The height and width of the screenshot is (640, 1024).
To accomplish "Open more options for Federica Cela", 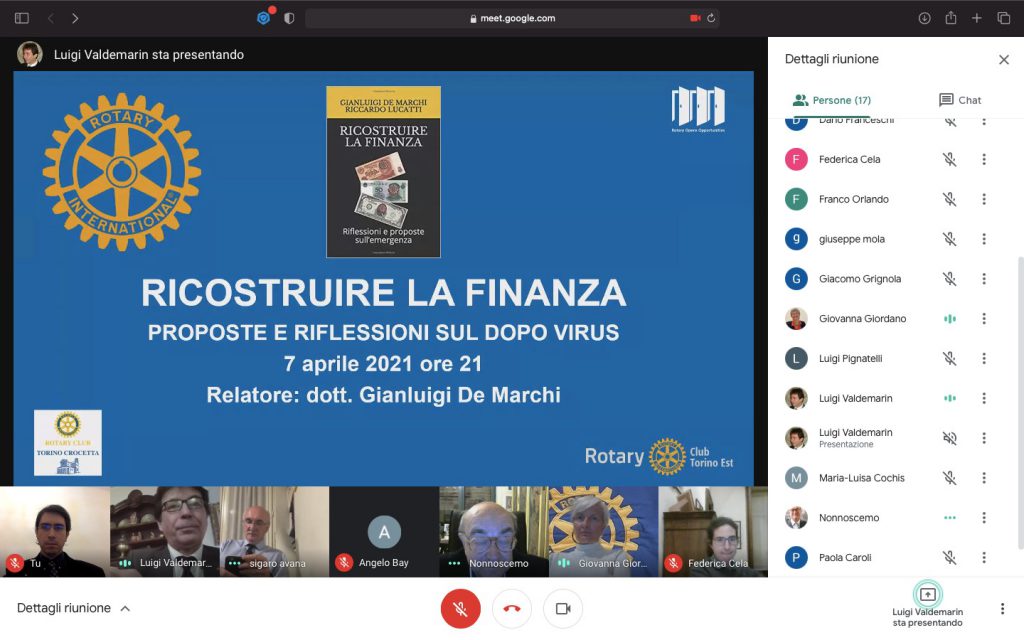I will [x=984, y=159].
